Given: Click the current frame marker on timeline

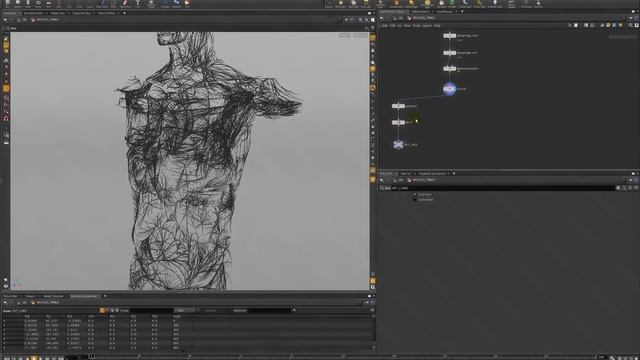Looking at the screenshot, I should [91, 357].
